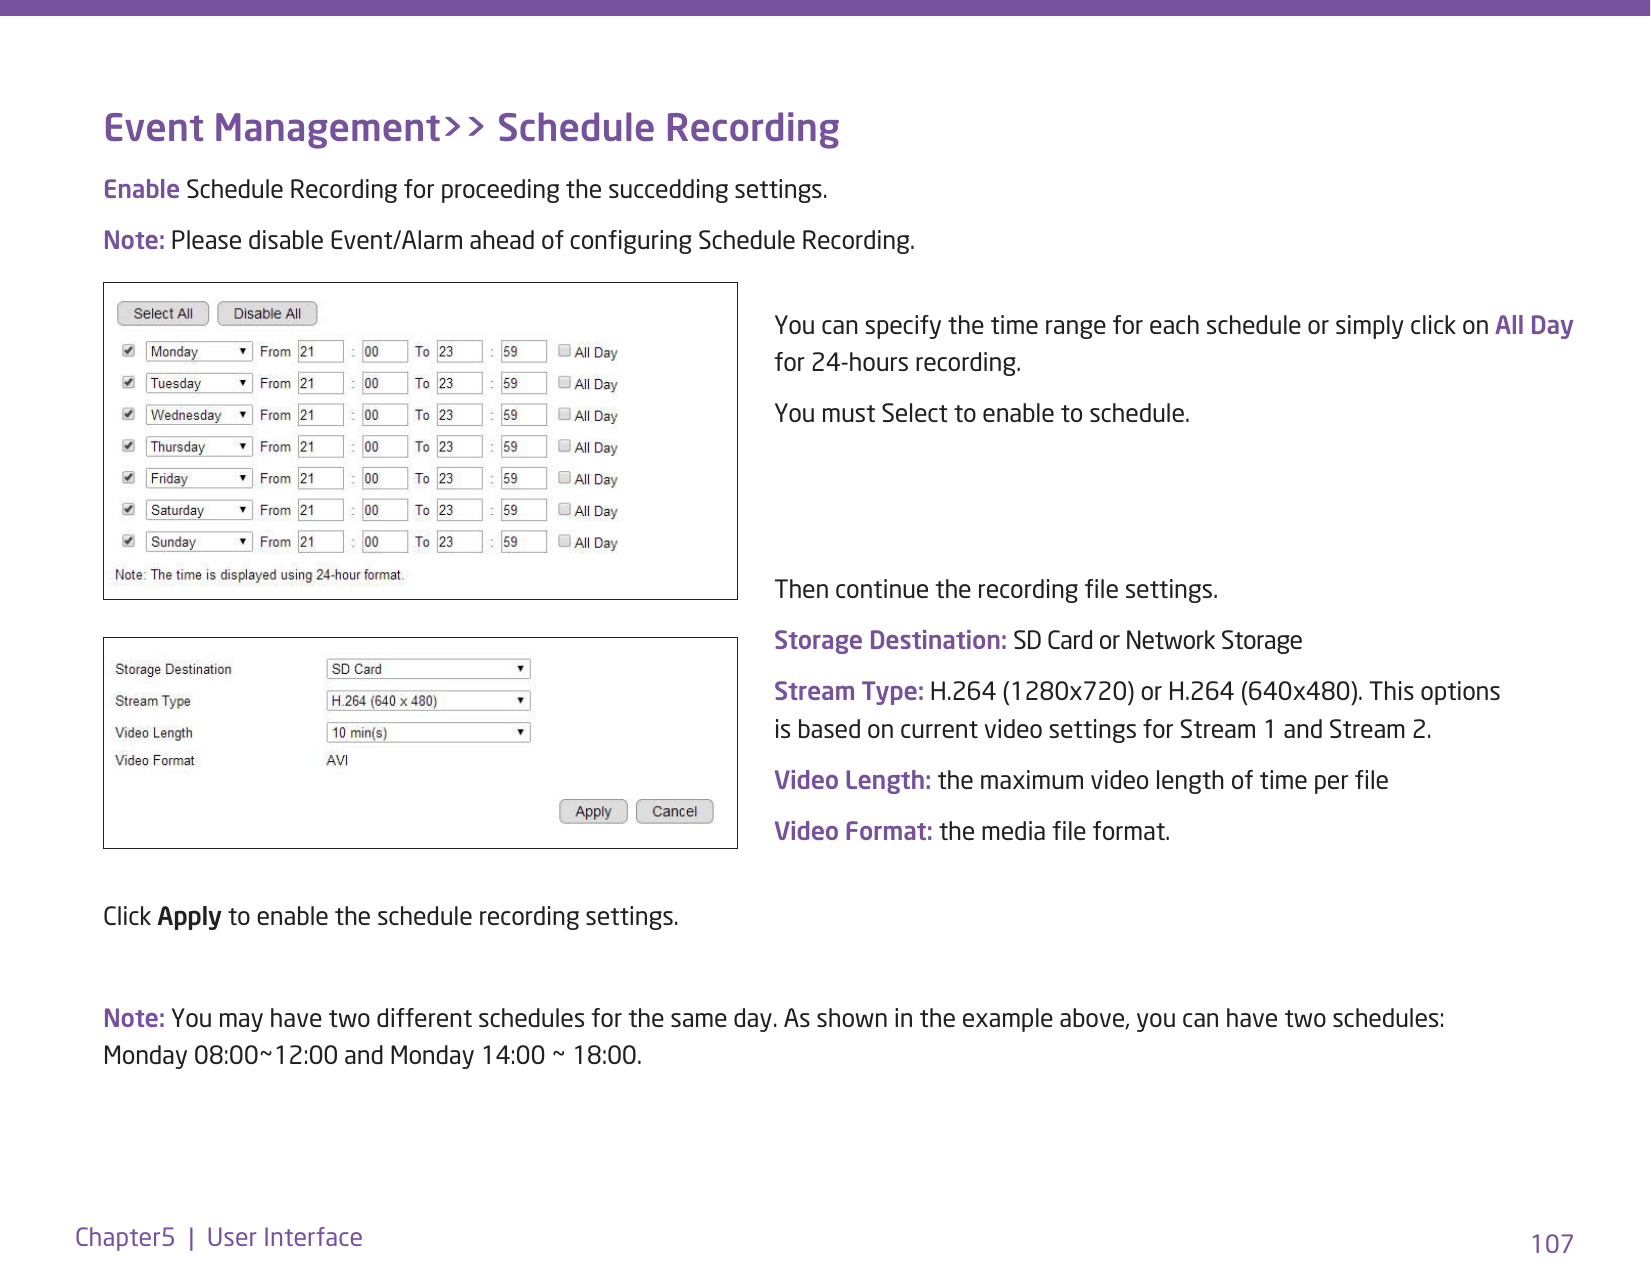
Task: Check All Day for the Saturday row
Action: 565,509
